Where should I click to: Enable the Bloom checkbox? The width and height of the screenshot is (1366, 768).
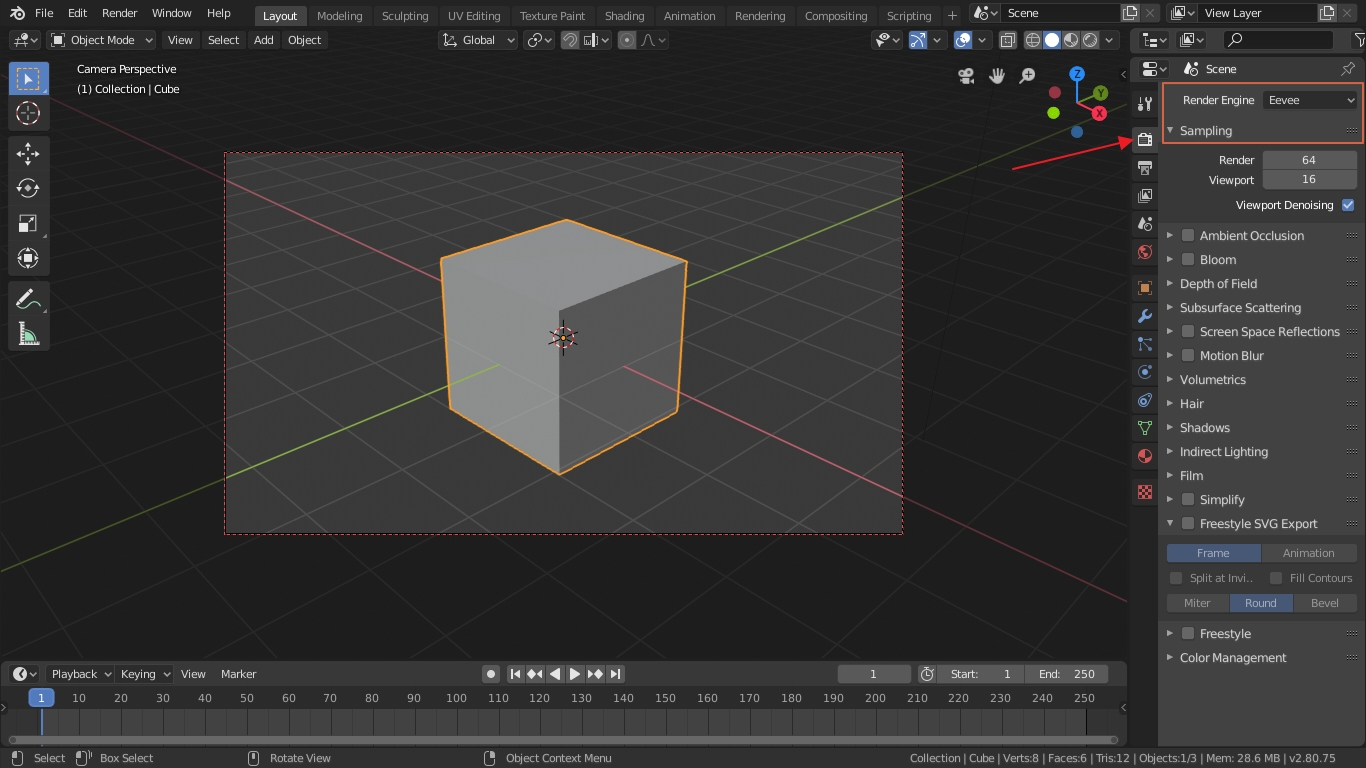pyautogui.click(x=1188, y=260)
